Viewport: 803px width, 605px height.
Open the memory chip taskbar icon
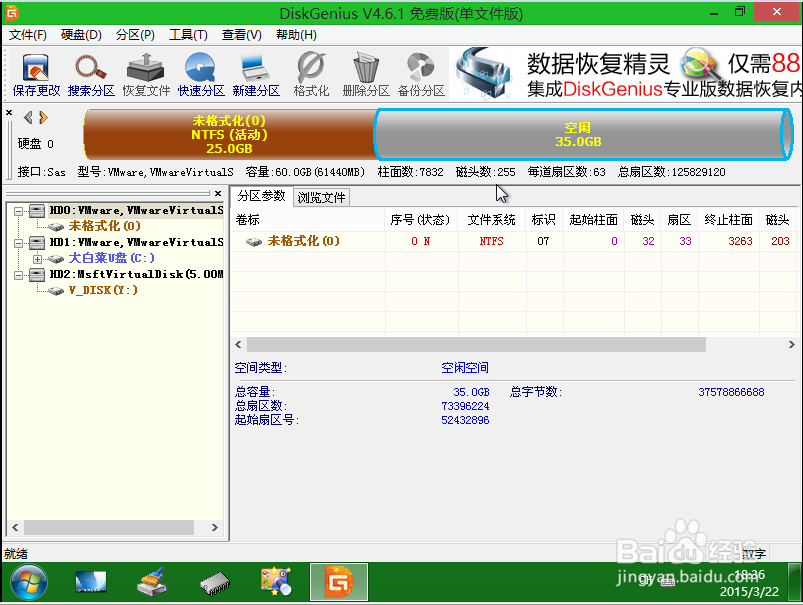coord(215,584)
